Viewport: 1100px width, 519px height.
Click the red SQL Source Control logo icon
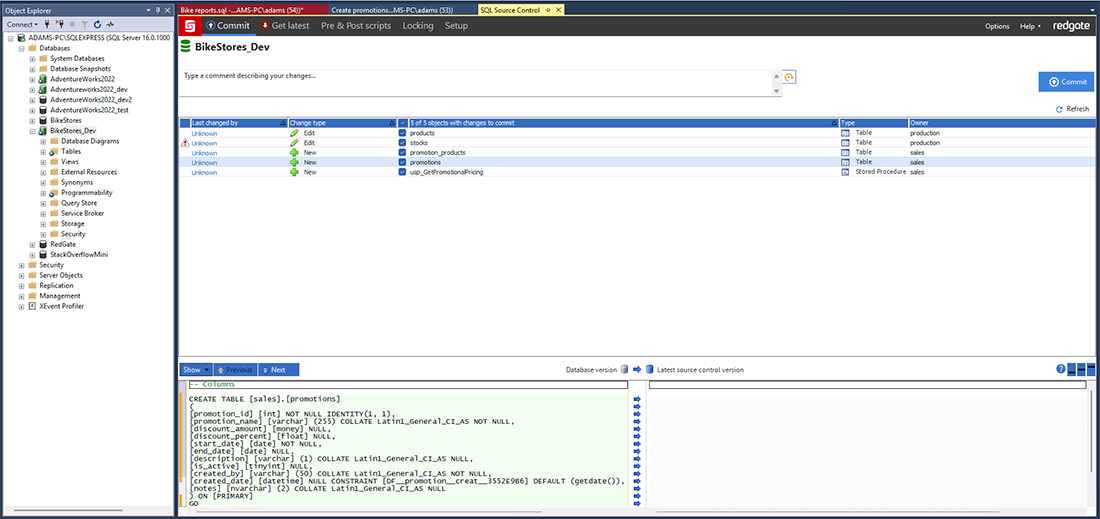coord(189,25)
